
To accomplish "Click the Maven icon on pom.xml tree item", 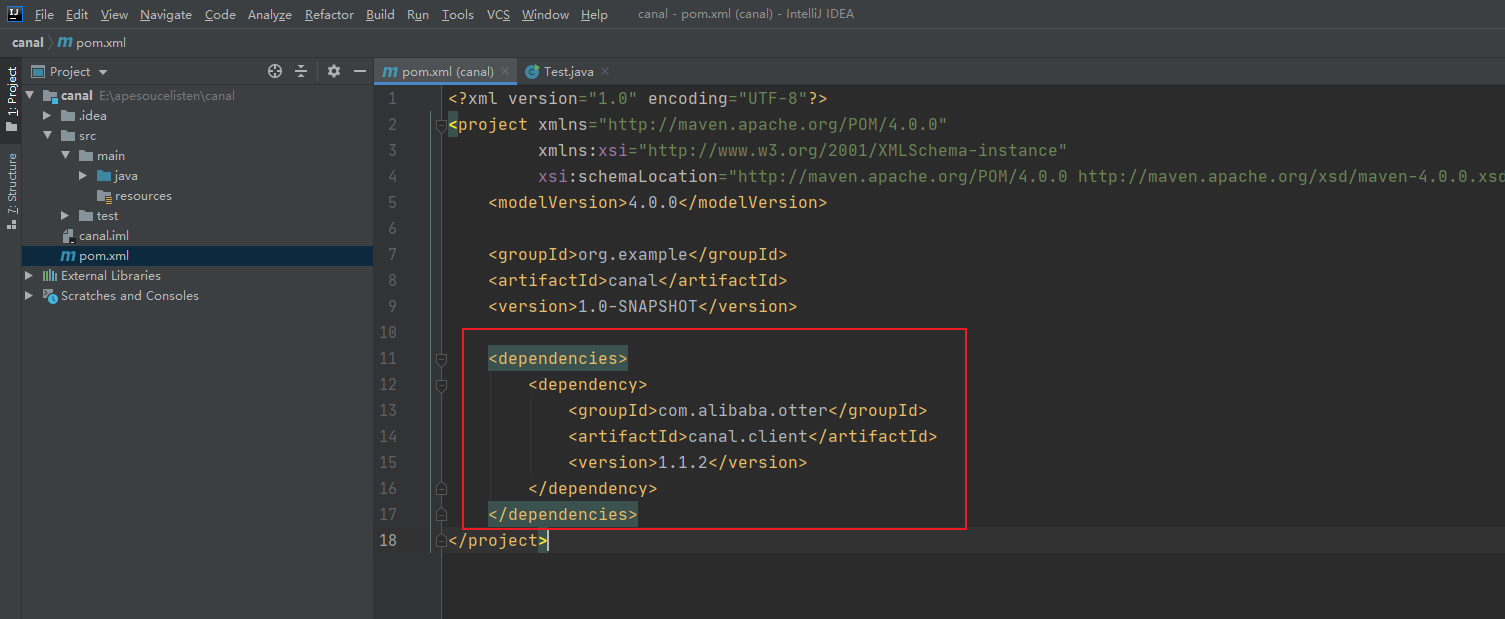I will point(68,256).
